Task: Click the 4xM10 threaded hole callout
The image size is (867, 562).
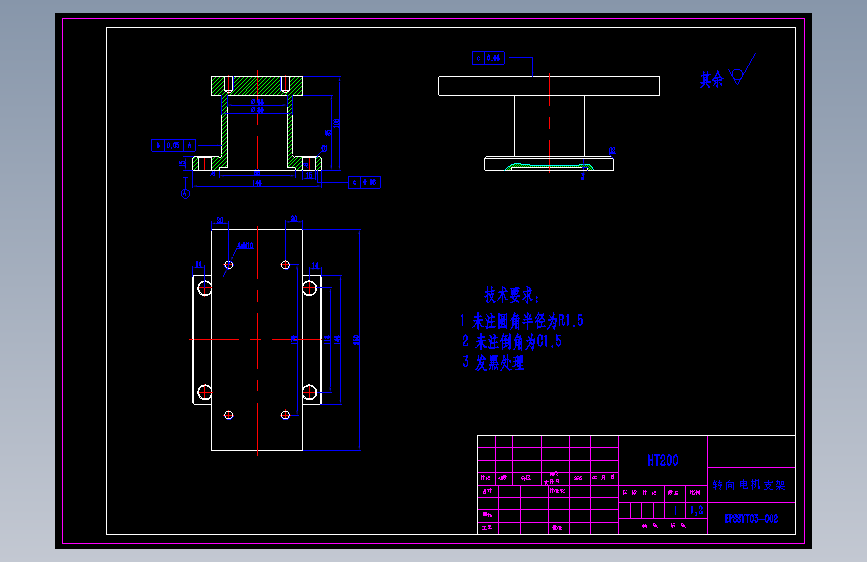Action: [x=245, y=246]
